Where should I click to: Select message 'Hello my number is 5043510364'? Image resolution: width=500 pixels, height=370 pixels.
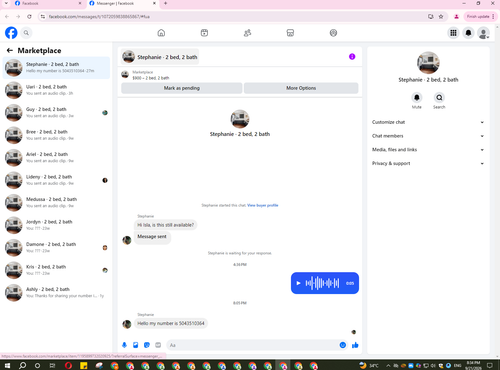pos(171,323)
